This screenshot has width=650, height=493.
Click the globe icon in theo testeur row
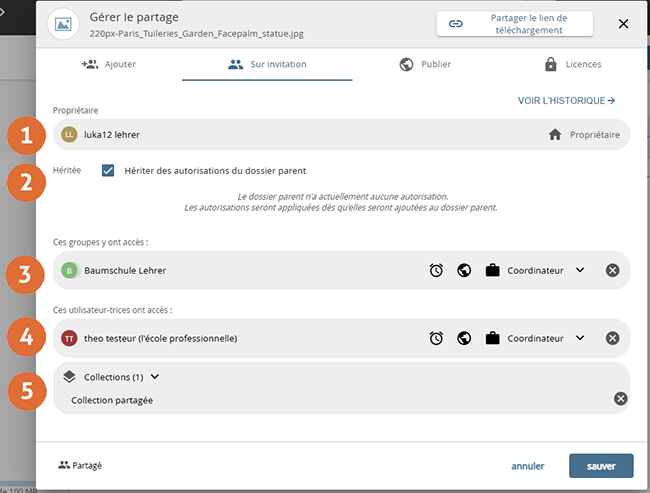464,338
